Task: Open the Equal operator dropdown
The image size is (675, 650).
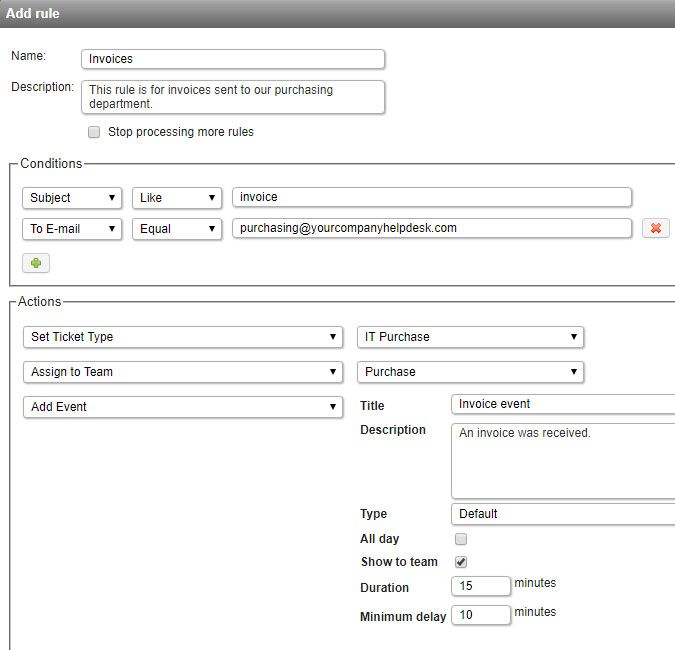Action: (177, 228)
